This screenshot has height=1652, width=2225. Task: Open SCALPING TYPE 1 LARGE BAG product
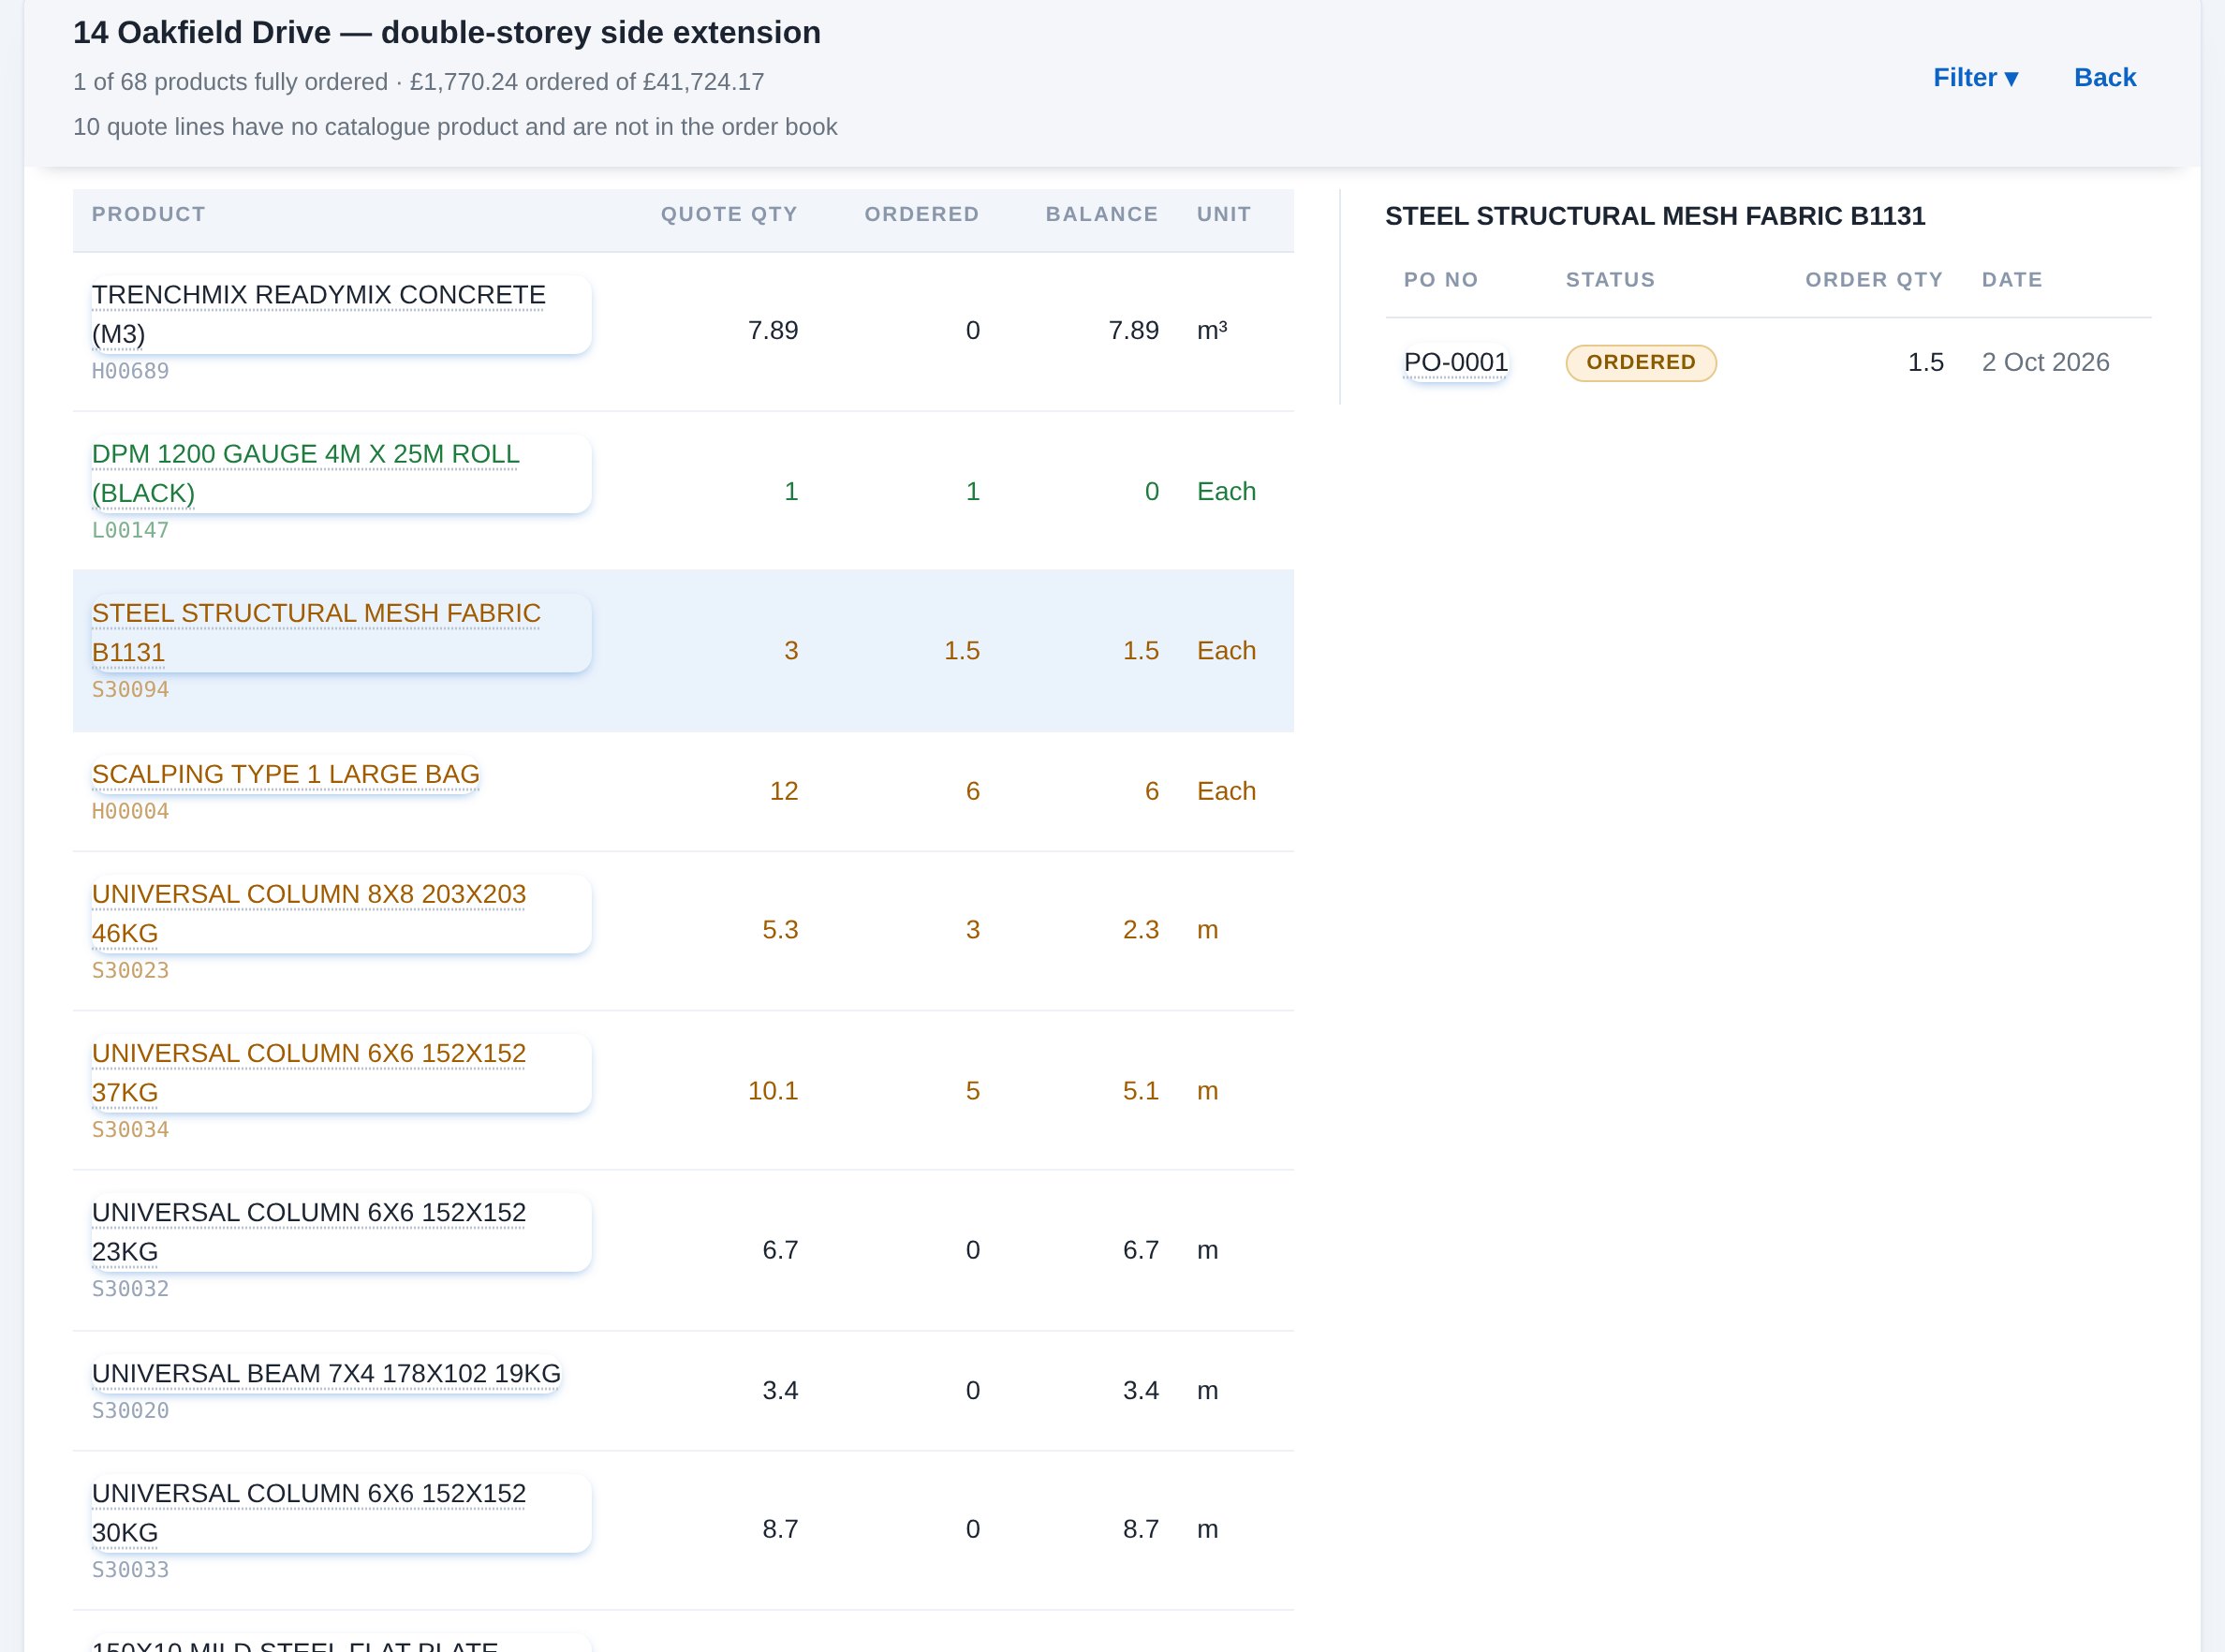(x=285, y=774)
